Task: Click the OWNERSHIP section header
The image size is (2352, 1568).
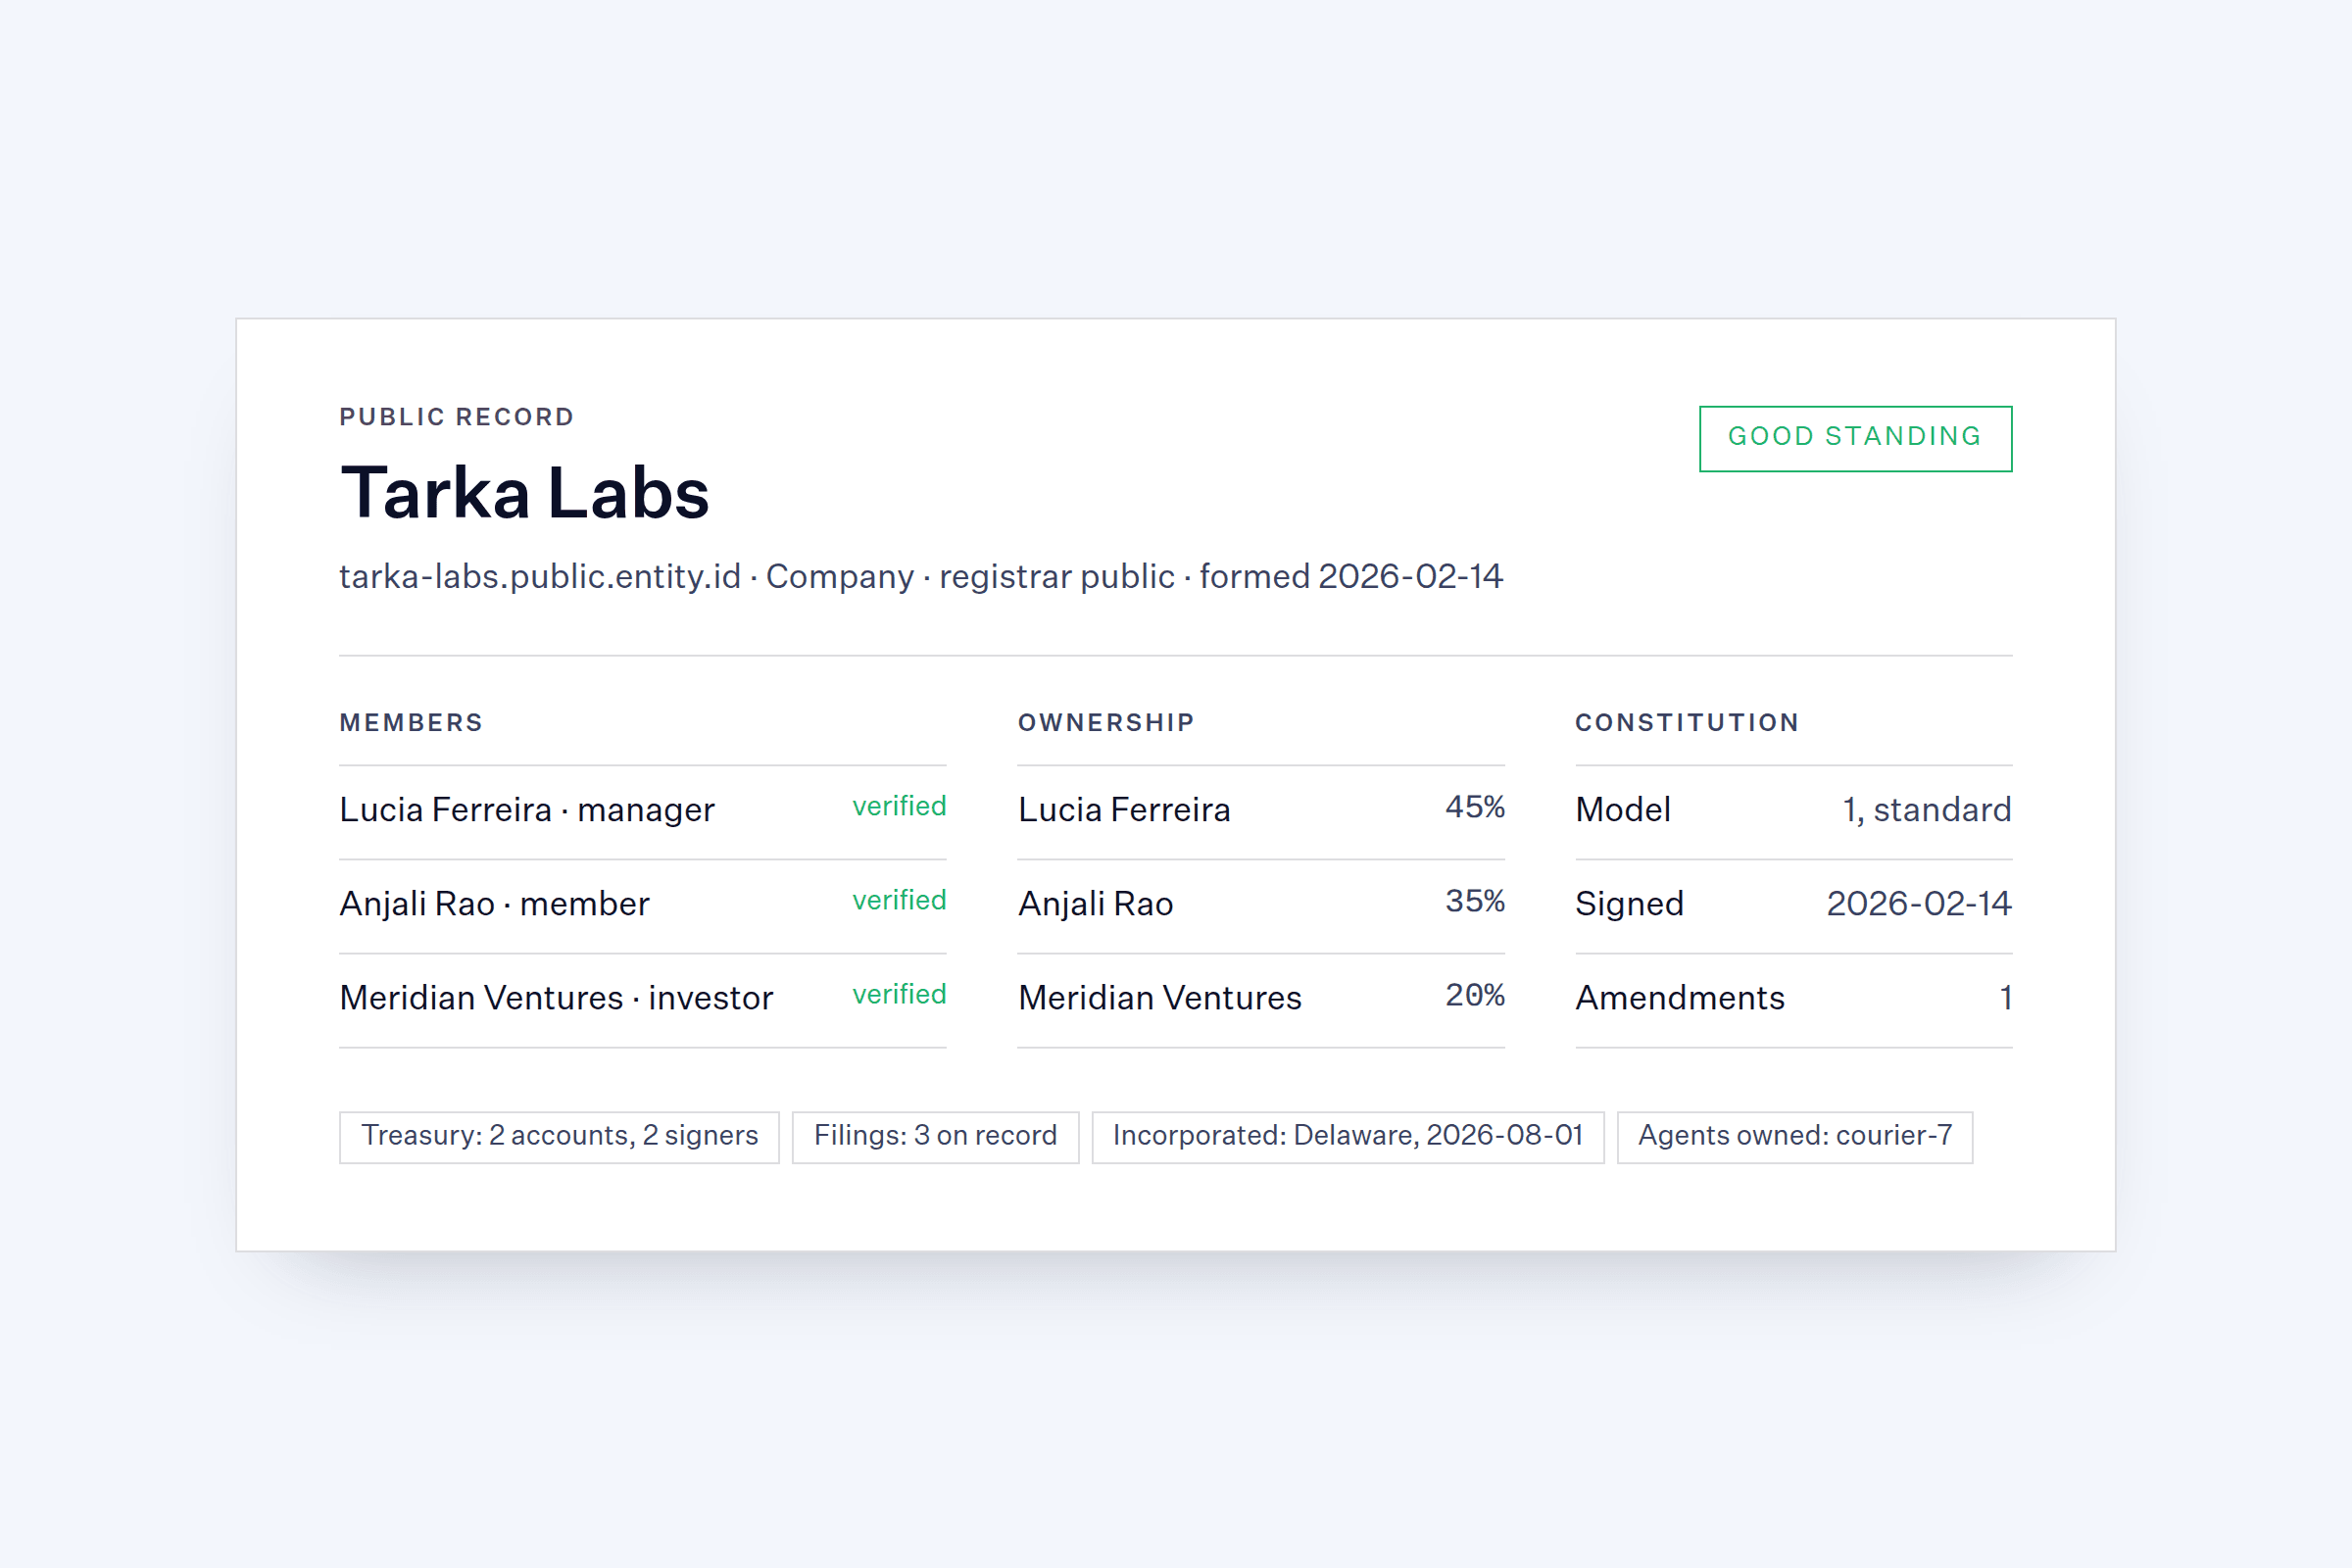Action: point(1106,722)
